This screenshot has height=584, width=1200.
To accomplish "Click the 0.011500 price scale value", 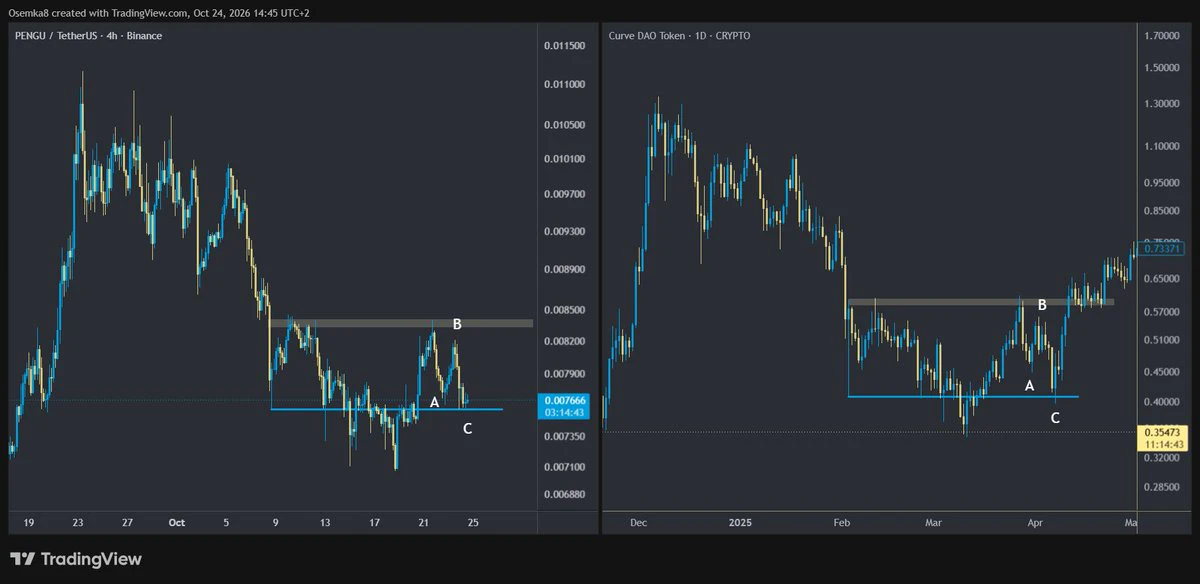I will pyautogui.click(x=565, y=46).
